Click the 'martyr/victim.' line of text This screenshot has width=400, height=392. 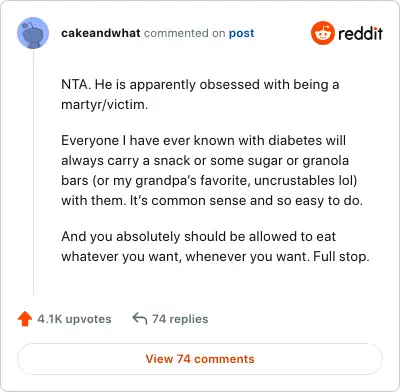pos(105,105)
